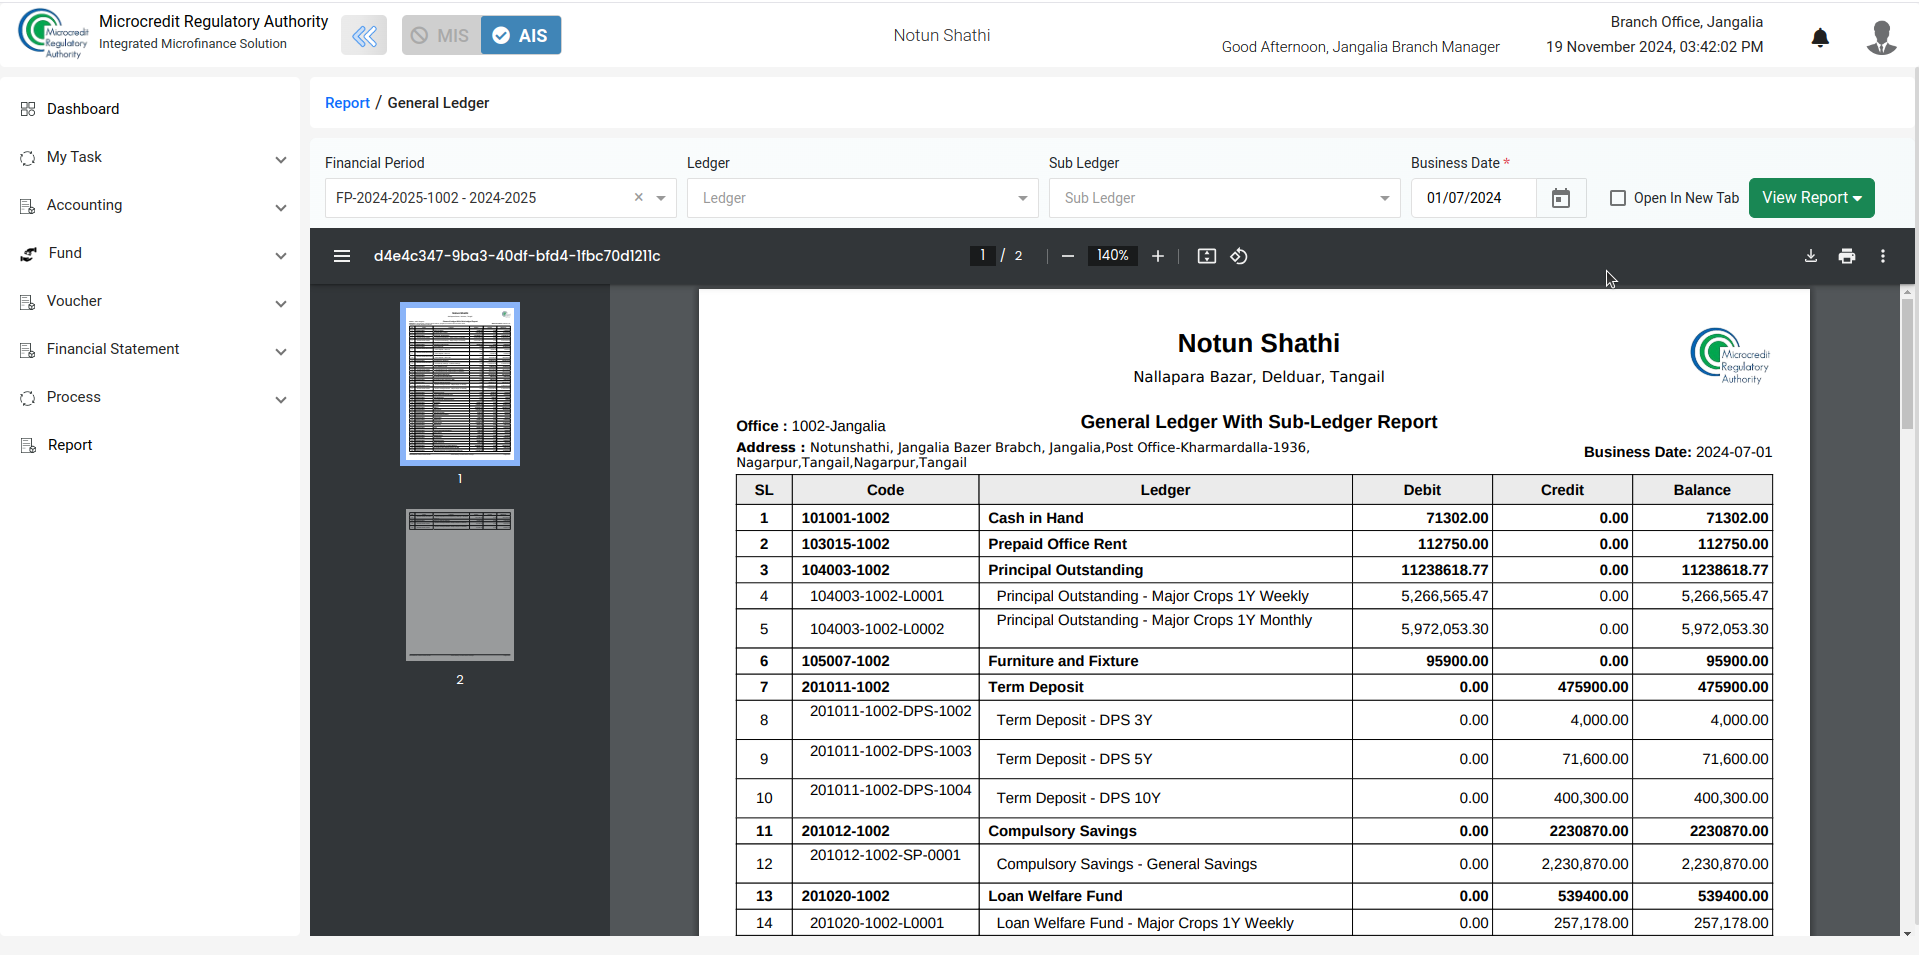Click the Report sidebar icon
Screen dimensions: 1919x955
(x=28, y=446)
